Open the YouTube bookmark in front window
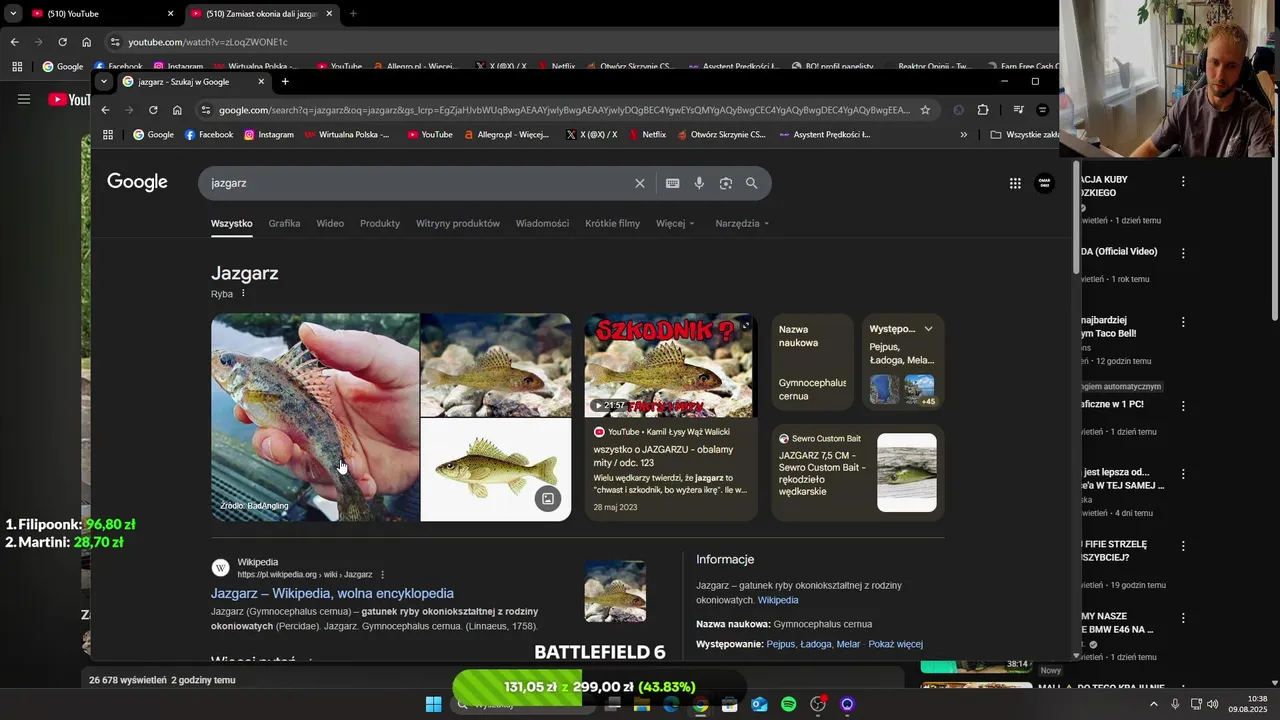This screenshot has width=1280, height=720. [x=429, y=134]
